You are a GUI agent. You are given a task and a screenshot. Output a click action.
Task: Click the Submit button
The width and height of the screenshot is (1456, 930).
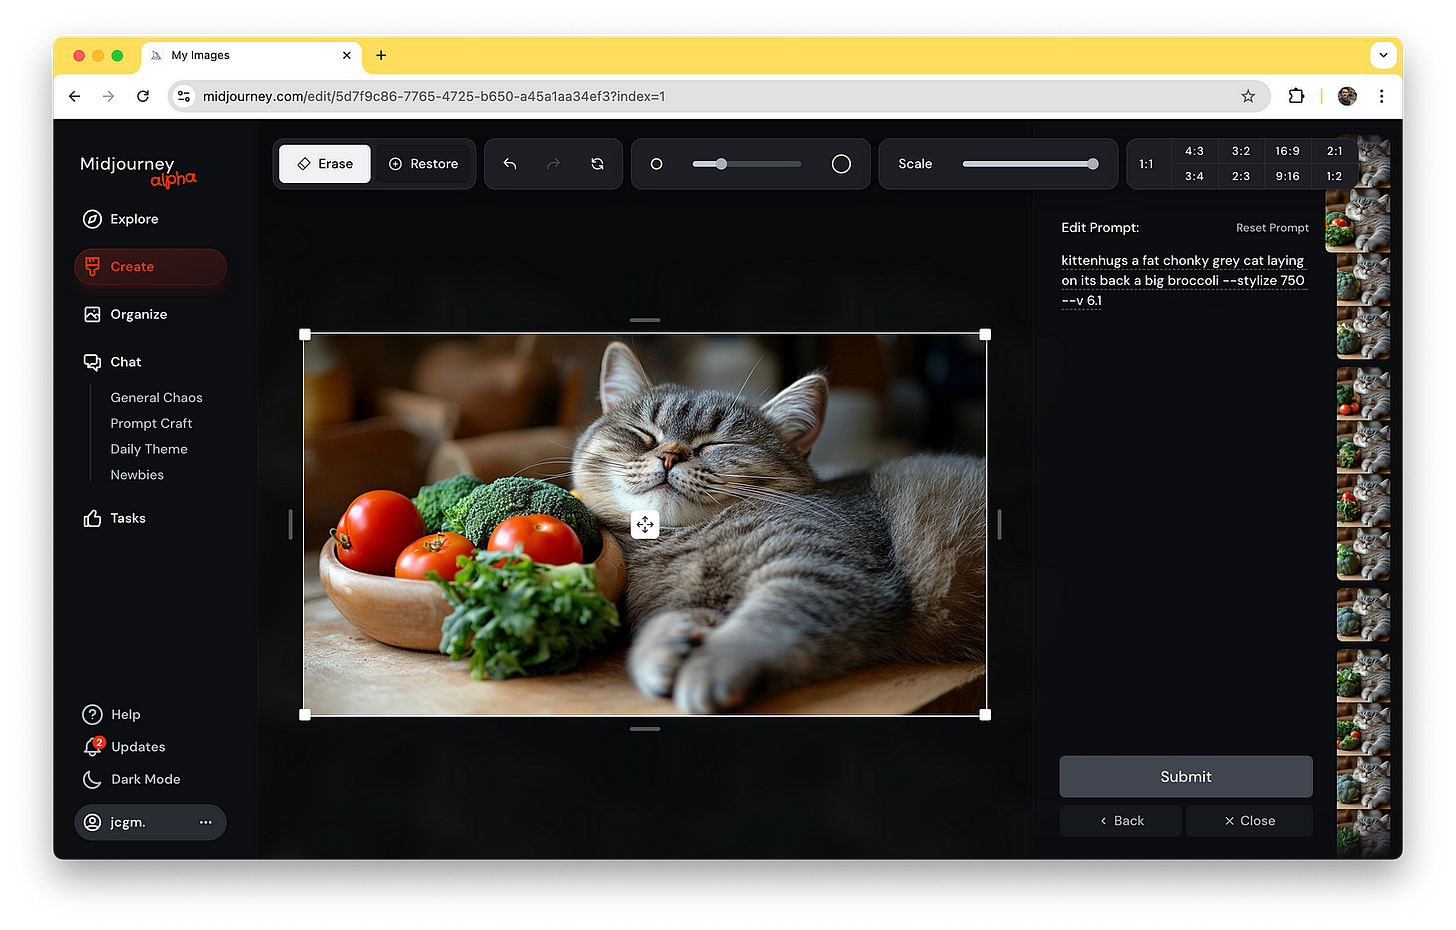pyautogui.click(x=1186, y=777)
